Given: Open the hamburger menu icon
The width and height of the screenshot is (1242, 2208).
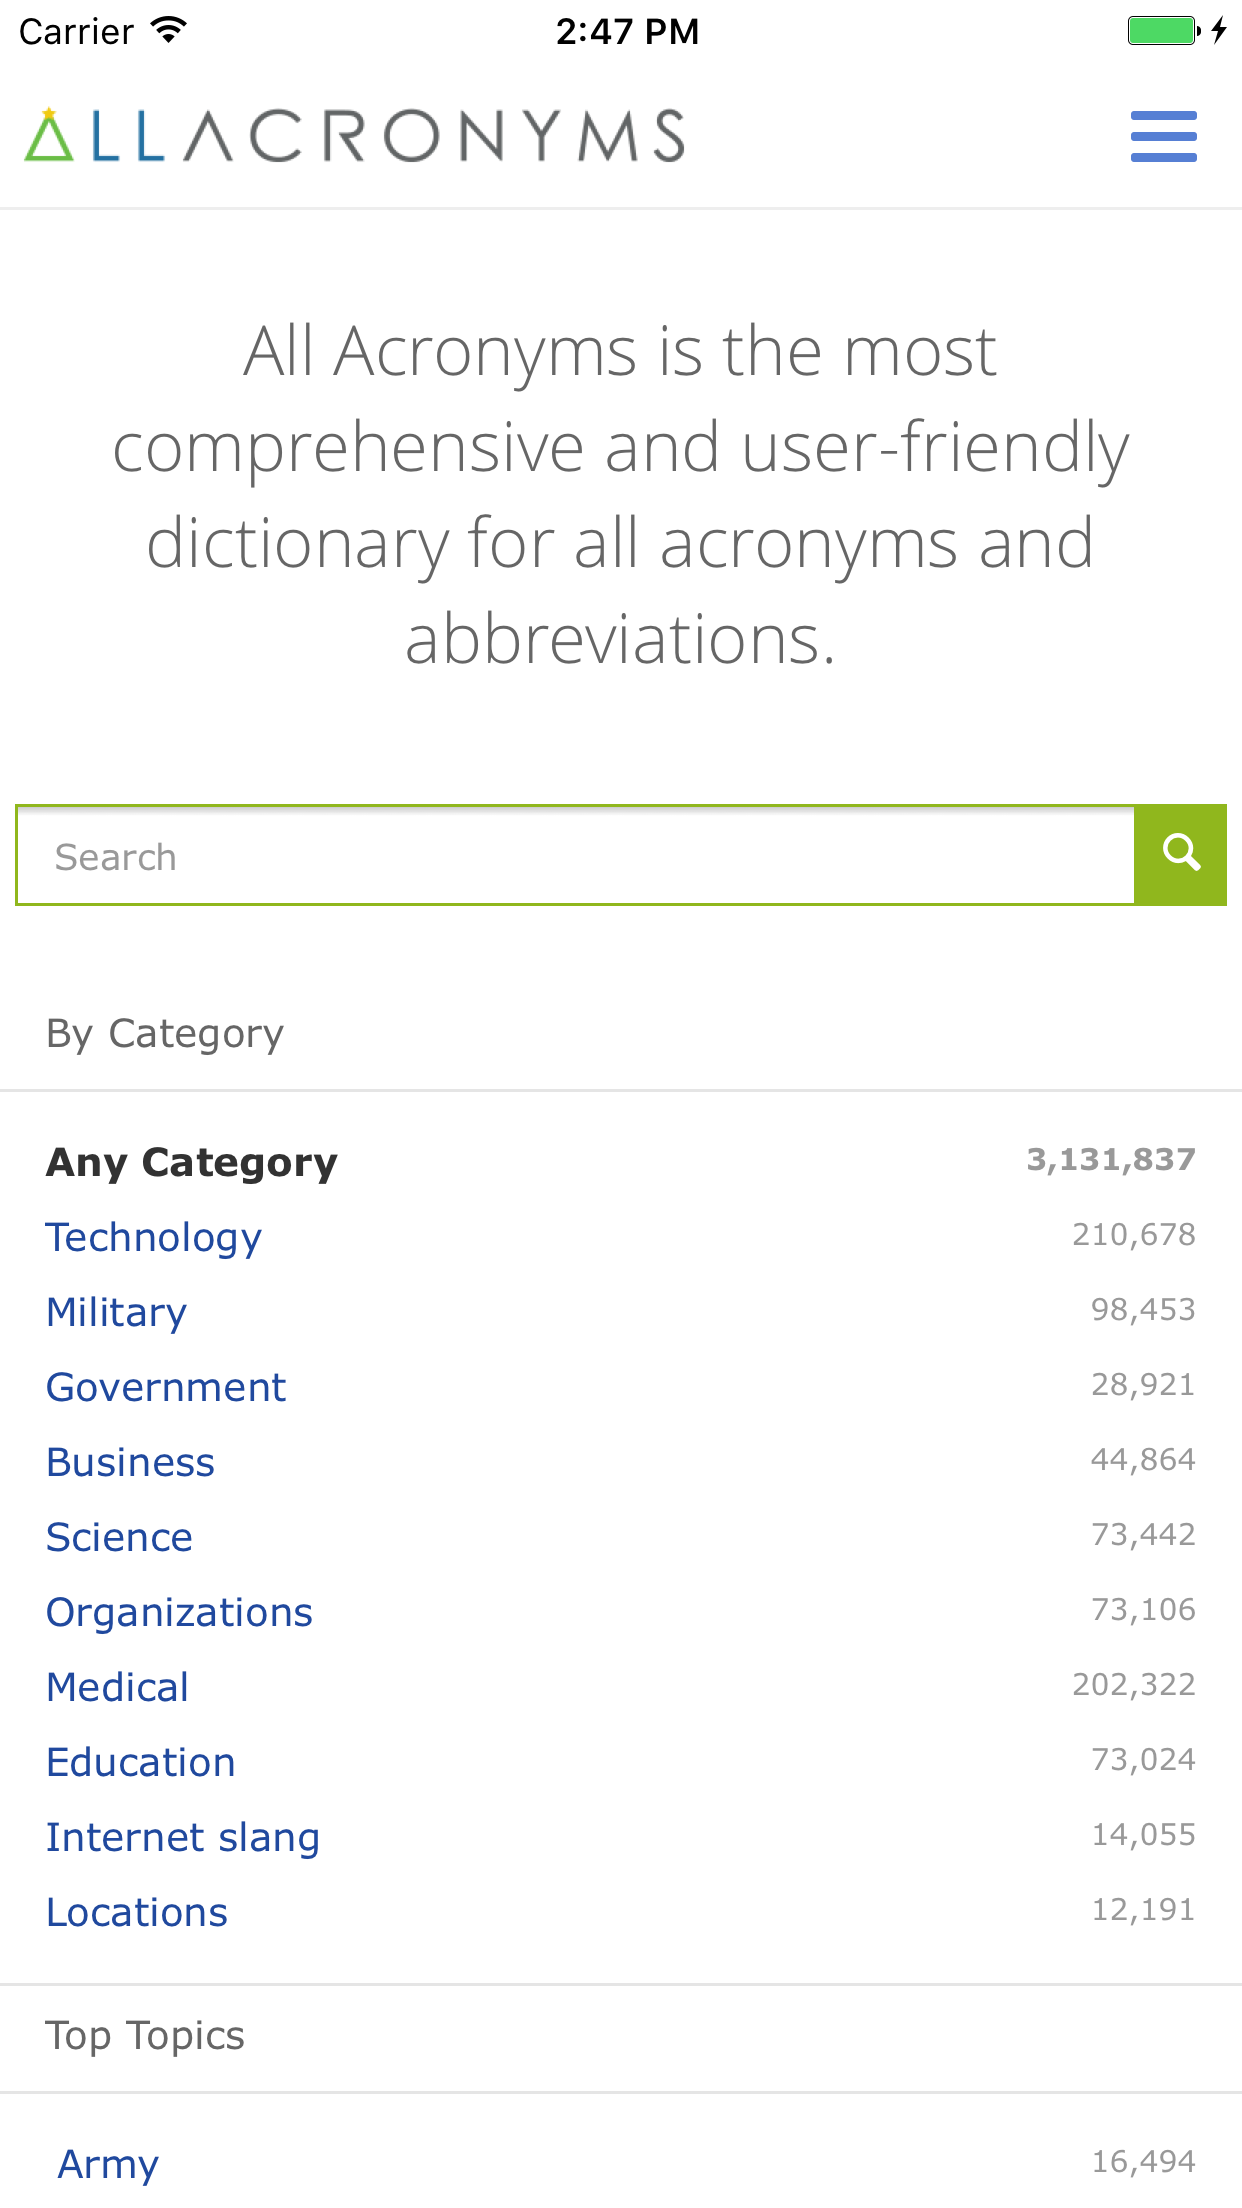Looking at the screenshot, I should point(1163,136).
